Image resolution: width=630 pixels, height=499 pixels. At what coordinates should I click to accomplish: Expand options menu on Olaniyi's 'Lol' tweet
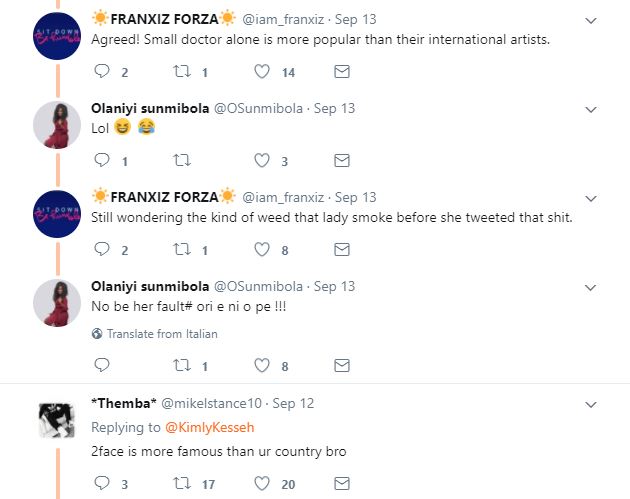click(590, 109)
